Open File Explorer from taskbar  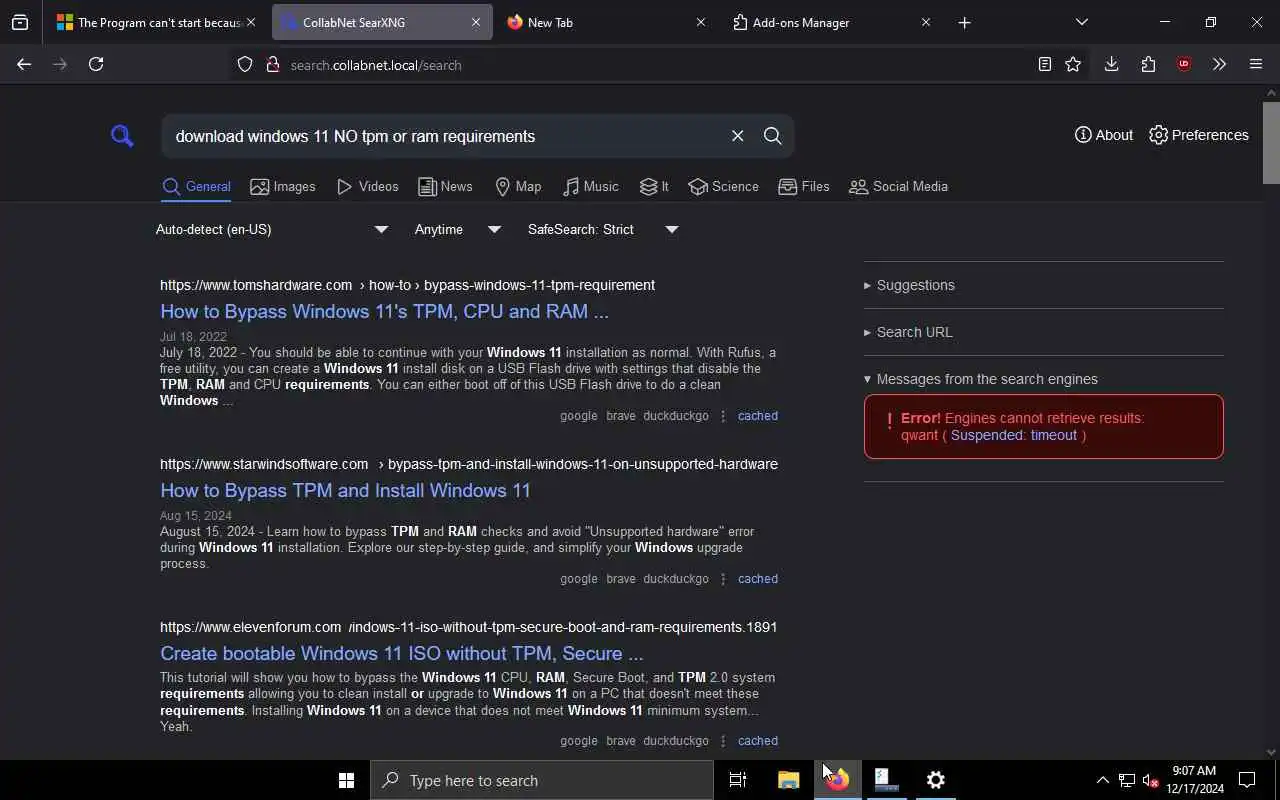[788, 780]
